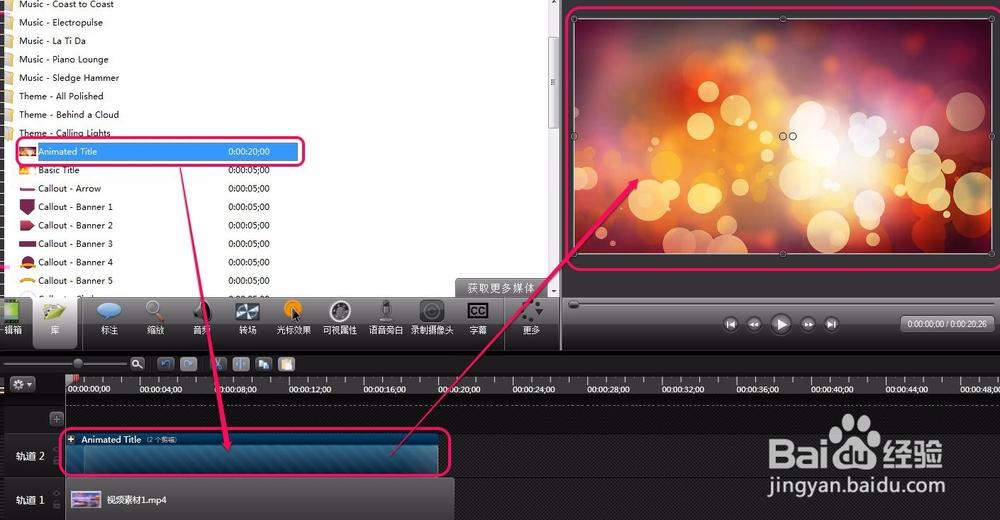Expand the More (更多) tools menu
This screenshot has width=1000, height=520.
pyautogui.click(x=531, y=318)
